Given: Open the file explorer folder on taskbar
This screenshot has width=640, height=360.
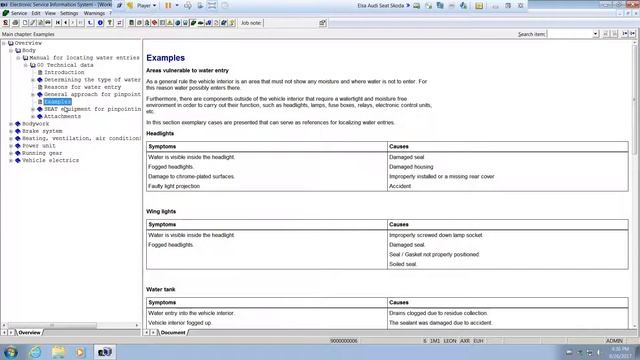Looking at the screenshot, I should pos(58,352).
